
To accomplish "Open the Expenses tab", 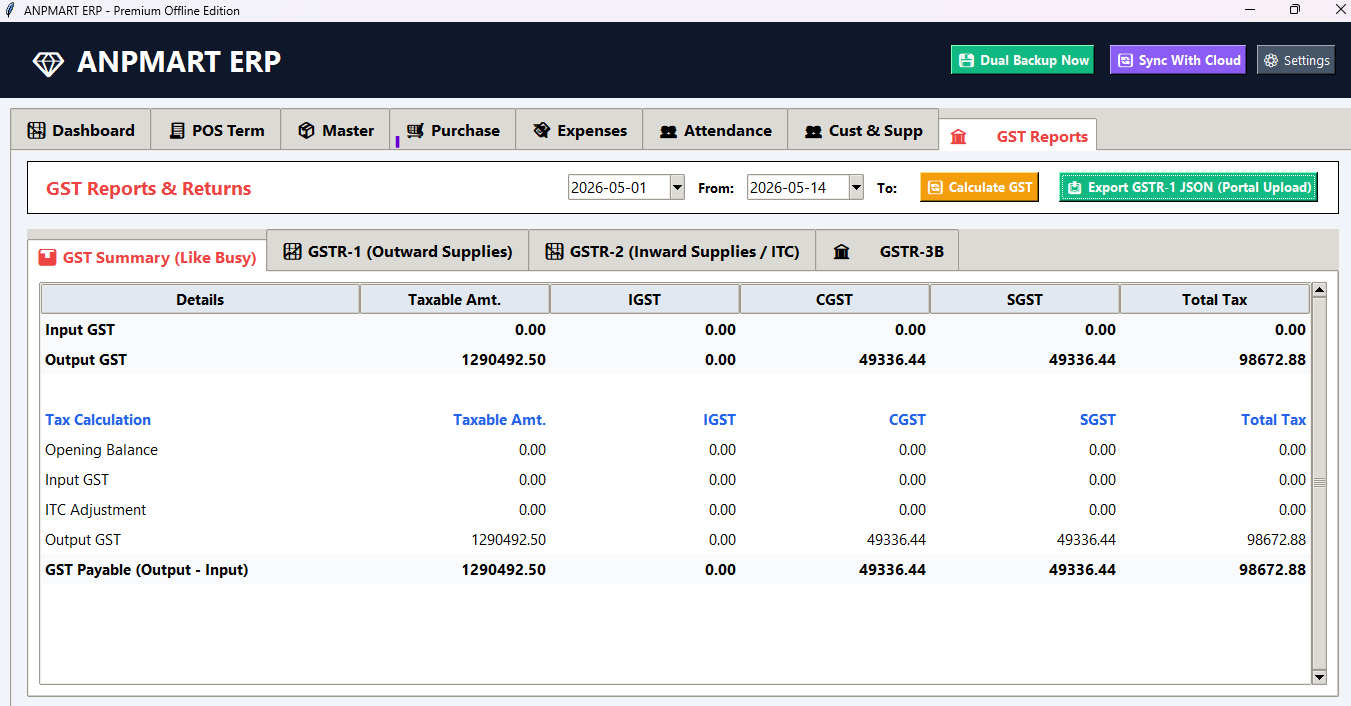I will tap(579, 130).
